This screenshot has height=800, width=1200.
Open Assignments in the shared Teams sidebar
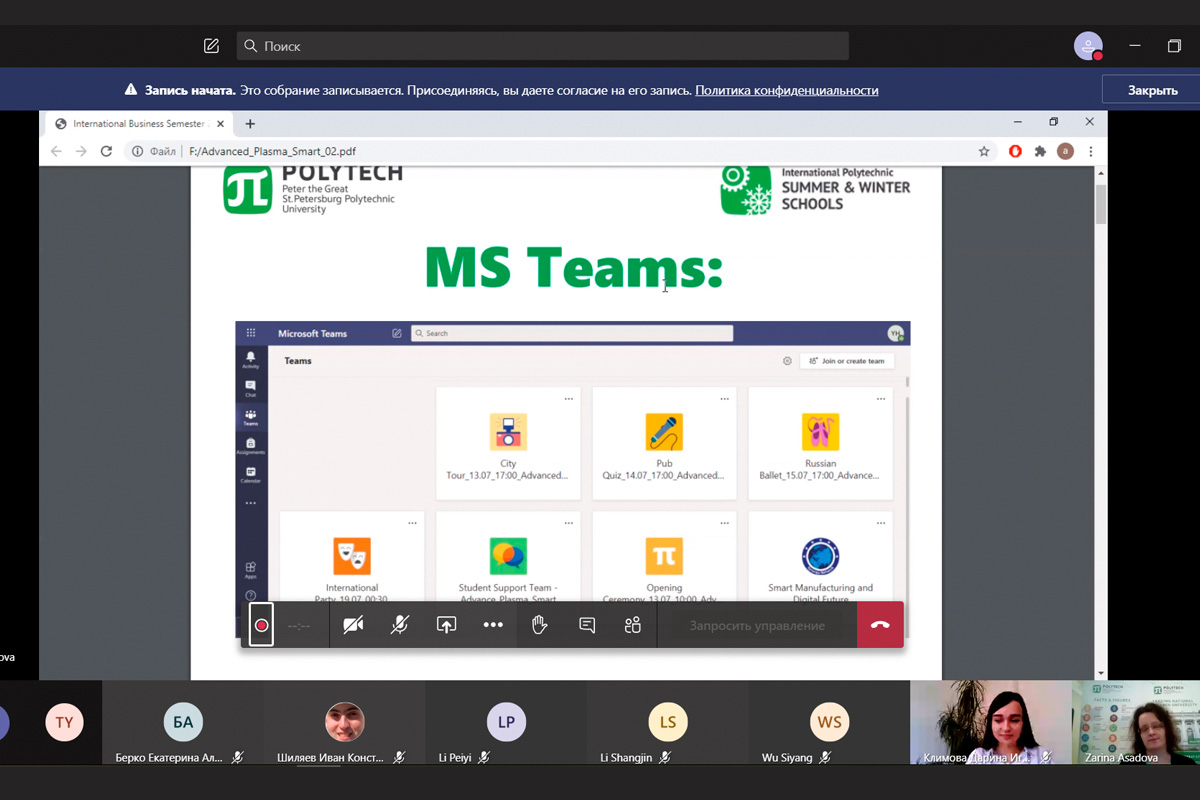pos(250,446)
